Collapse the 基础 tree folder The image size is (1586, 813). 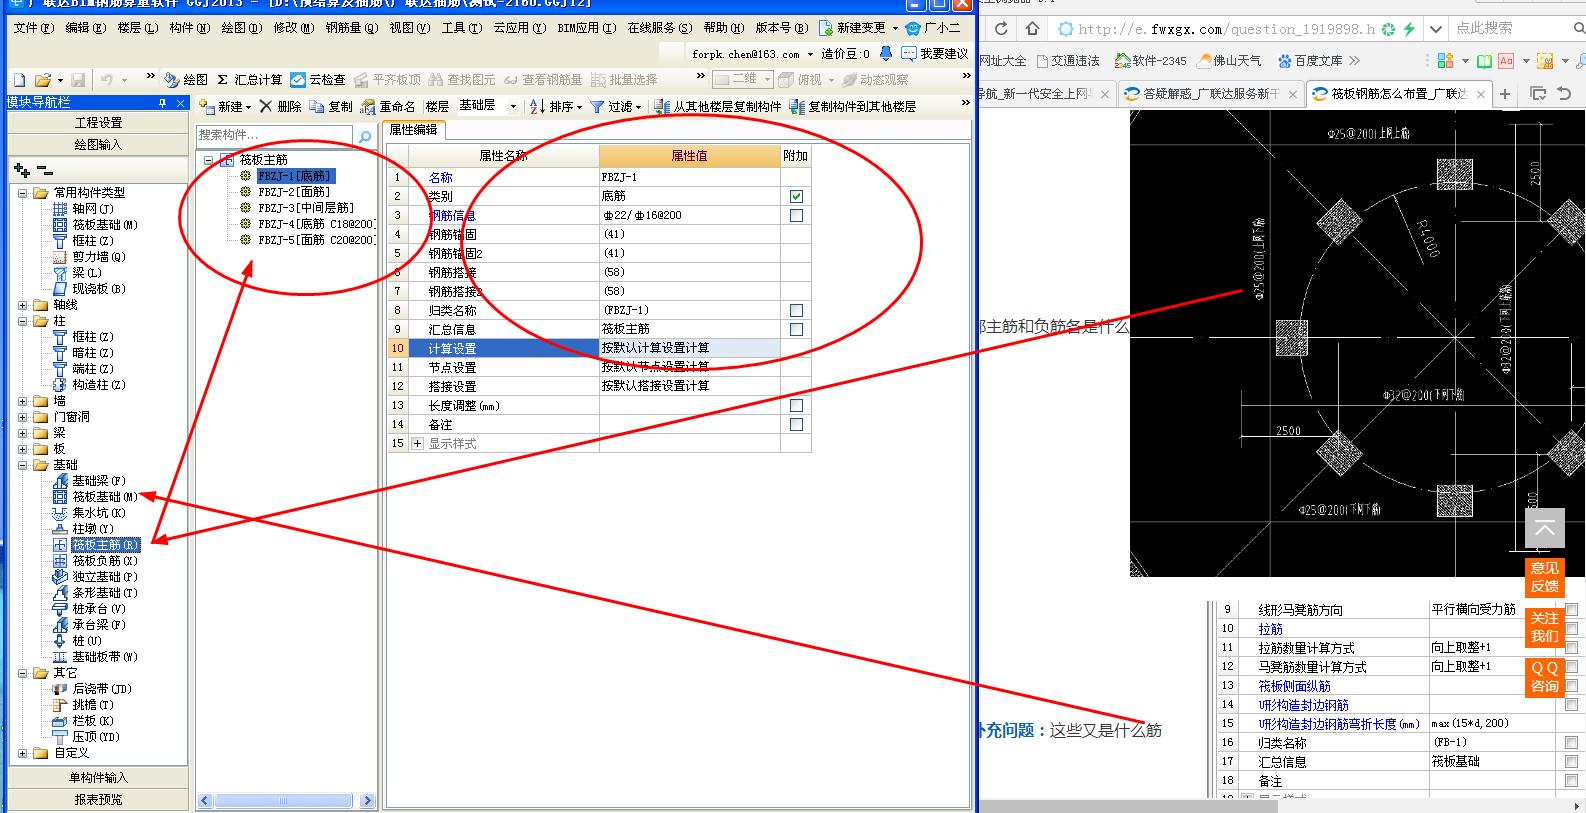pyautogui.click(x=22, y=465)
